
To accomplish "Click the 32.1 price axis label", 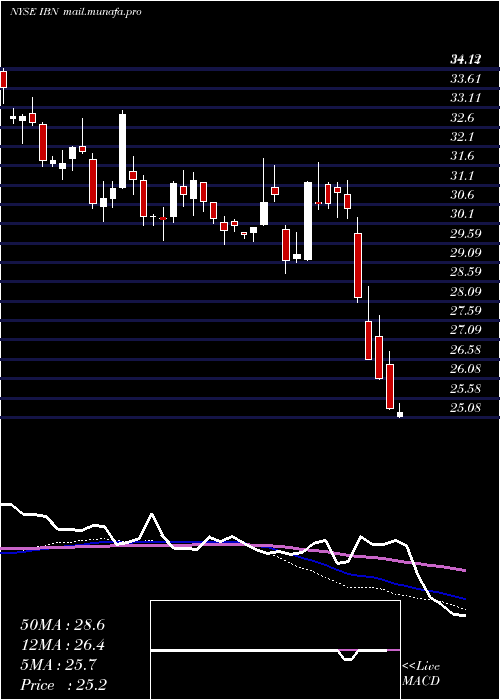I will click(x=462, y=137).
